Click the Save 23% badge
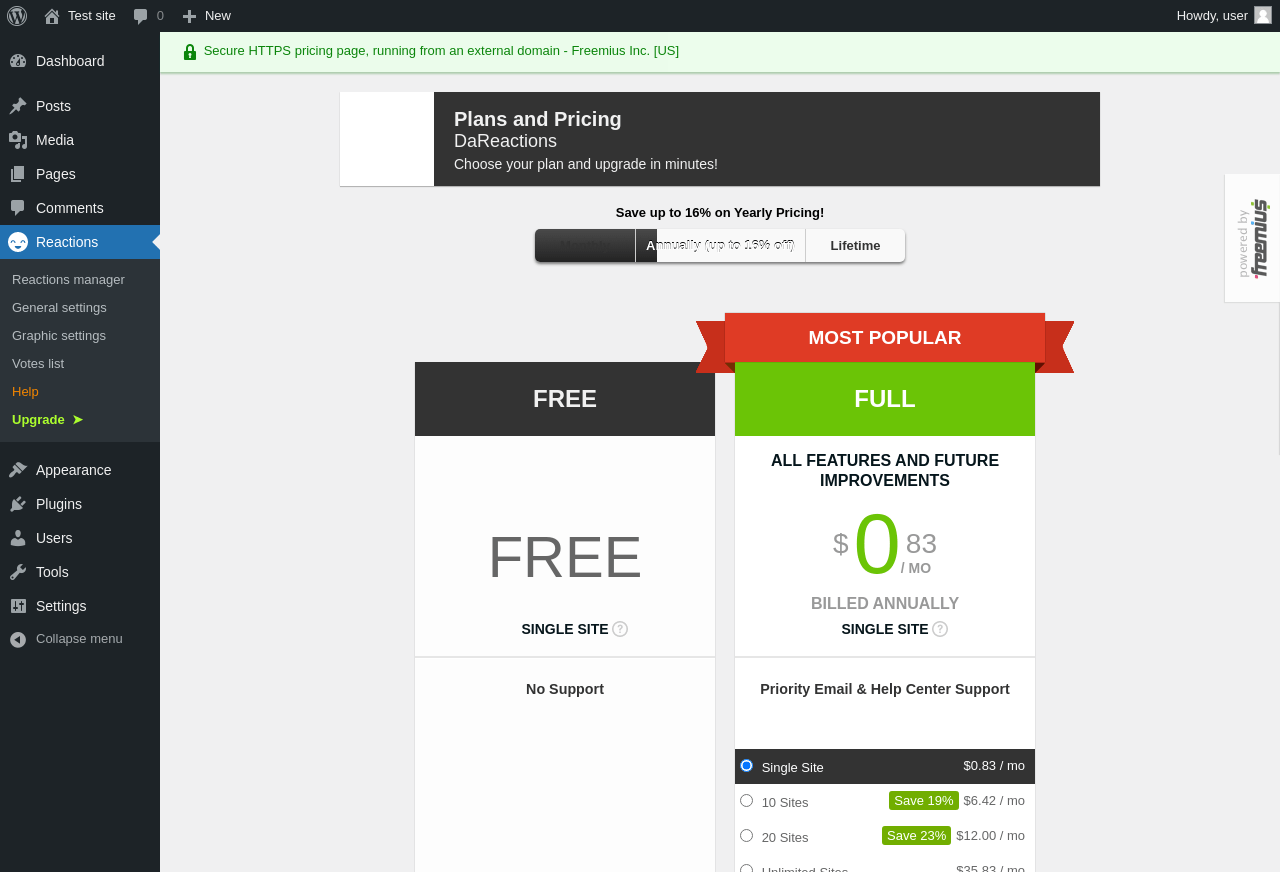The width and height of the screenshot is (1280, 872). (x=916, y=836)
